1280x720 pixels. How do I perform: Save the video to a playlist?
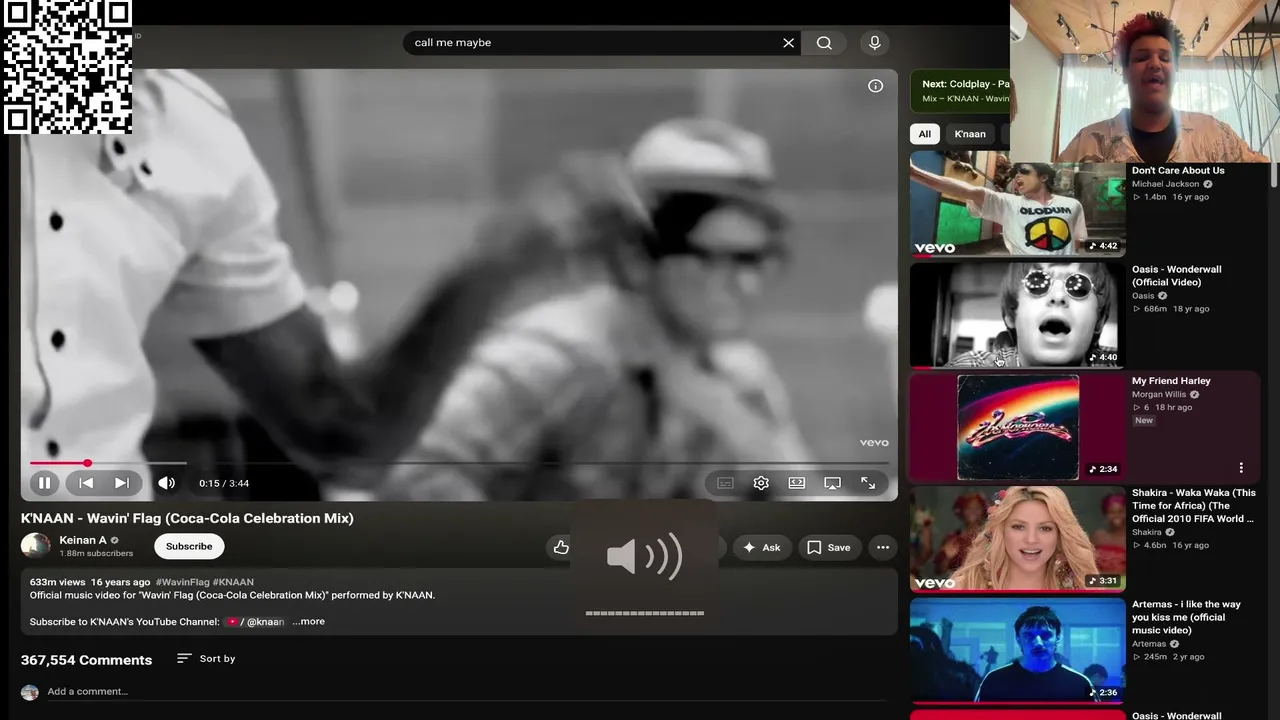coord(828,547)
